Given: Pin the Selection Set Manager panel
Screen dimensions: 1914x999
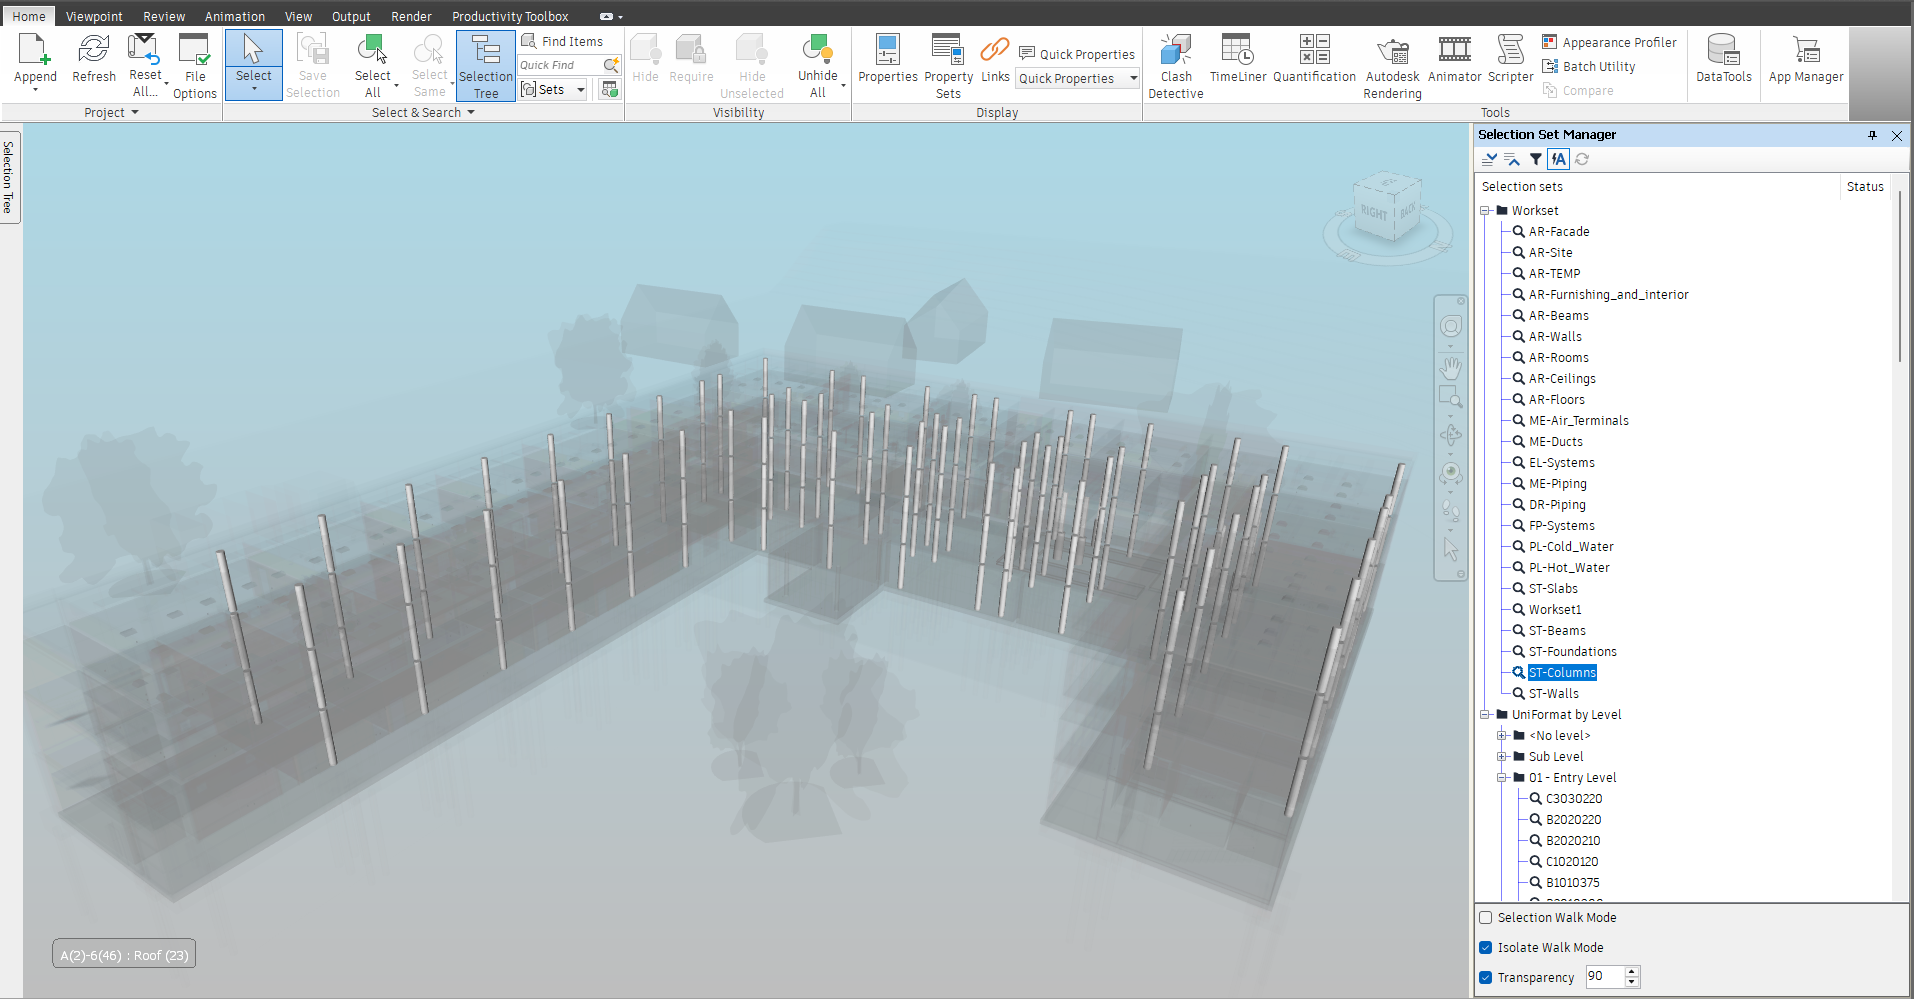Looking at the screenshot, I should click(1872, 135).
